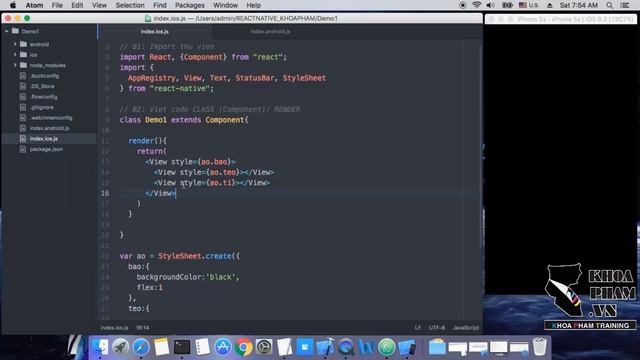Open Terminal from the Dock

[182, 347]
